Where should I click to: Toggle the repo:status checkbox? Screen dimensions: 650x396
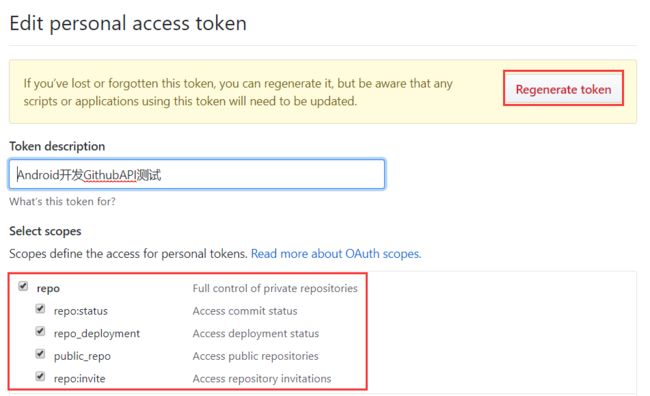coord(40,309)
